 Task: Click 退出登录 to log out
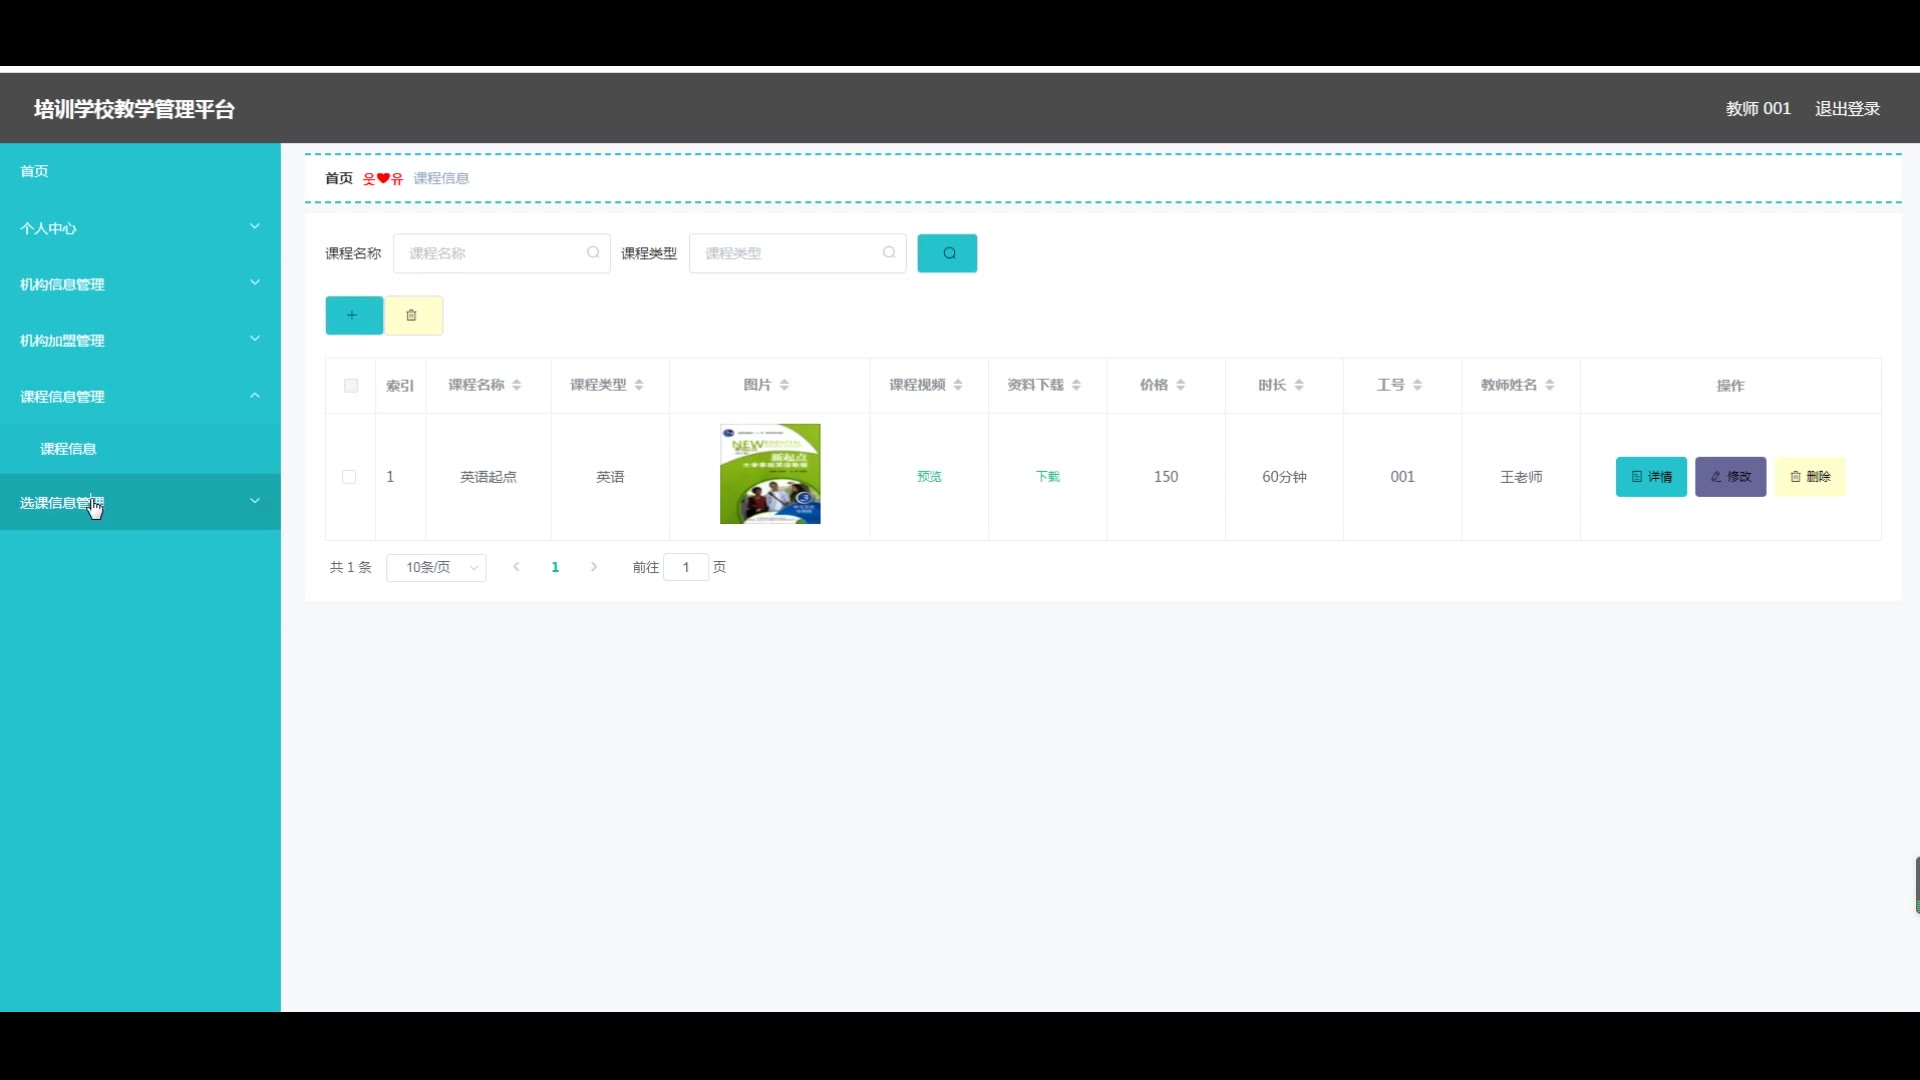1847,108
